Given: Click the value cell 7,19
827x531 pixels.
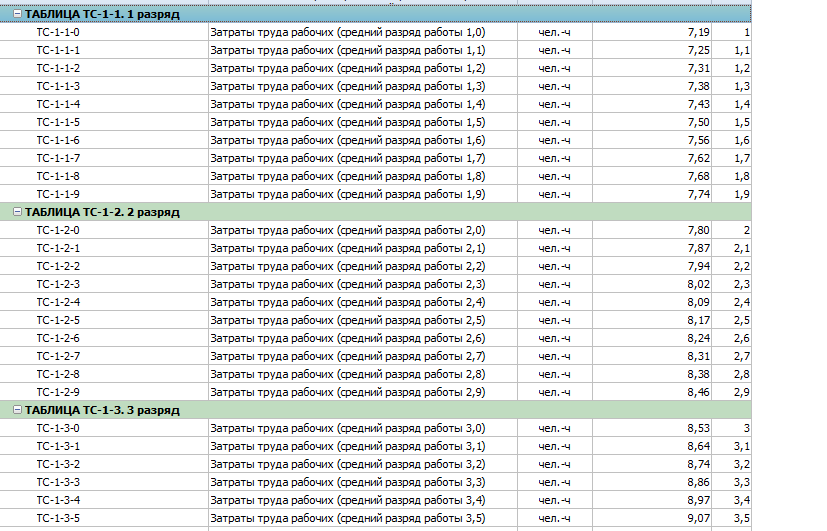Looking at the screenshot, I should pos(698,33).
